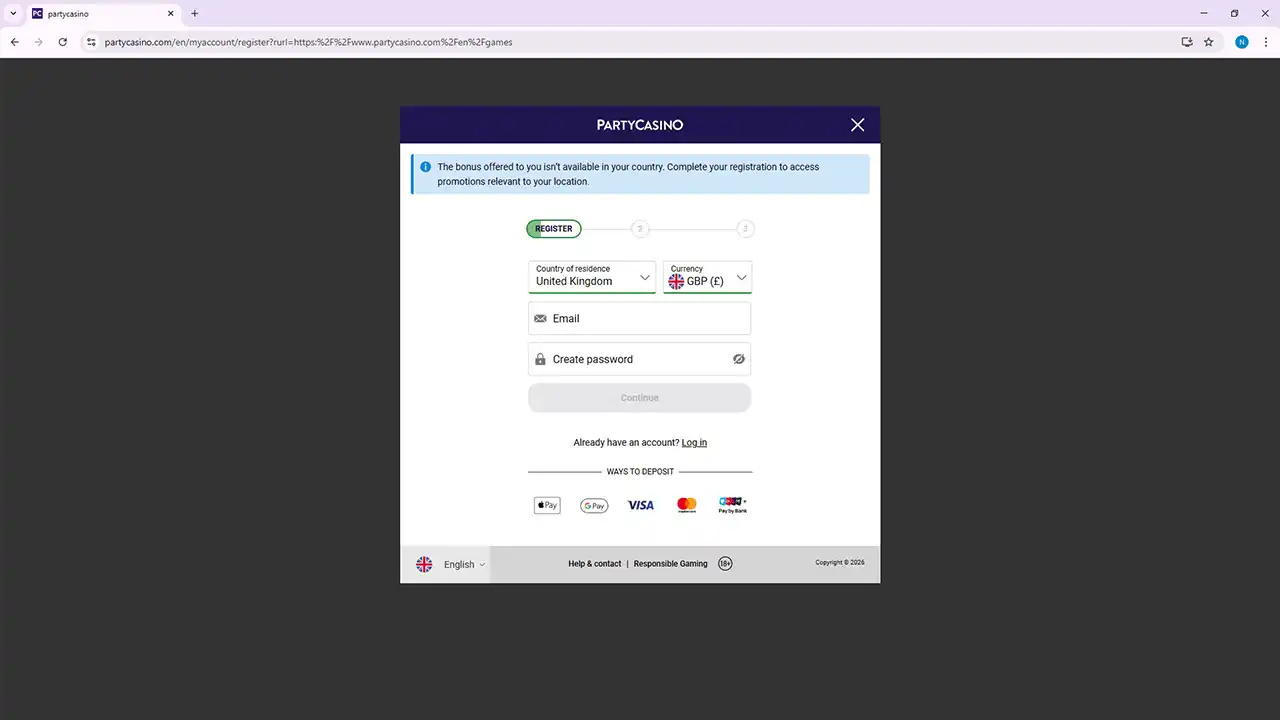This screenshot has height=720, width=1280.
Task: Follow the Log in link
Action: (x=694, y=442)
